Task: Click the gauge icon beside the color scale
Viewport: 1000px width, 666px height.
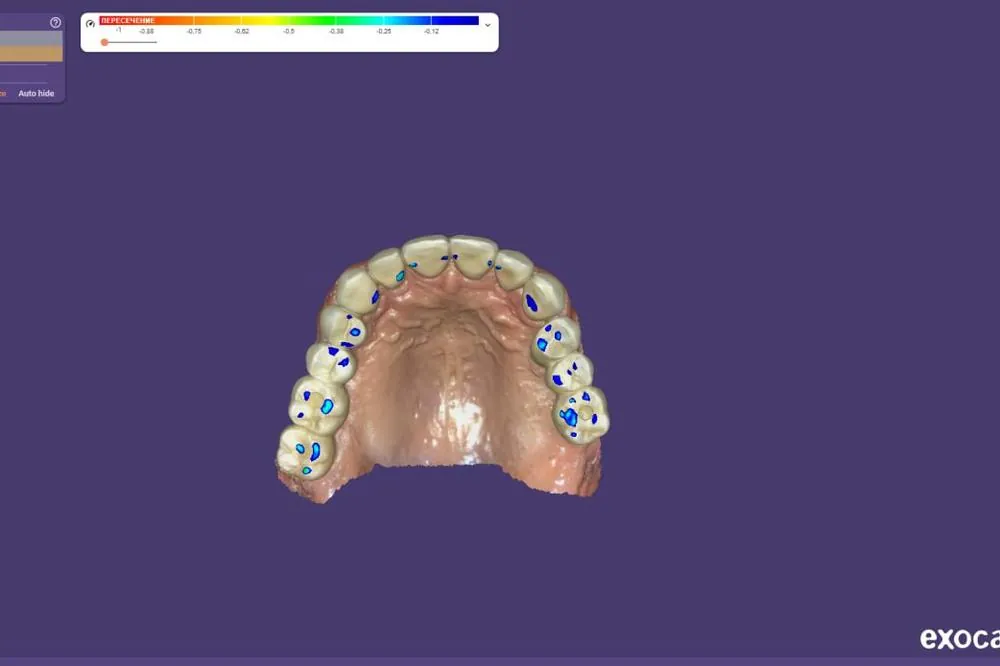Action: (90, 24)
